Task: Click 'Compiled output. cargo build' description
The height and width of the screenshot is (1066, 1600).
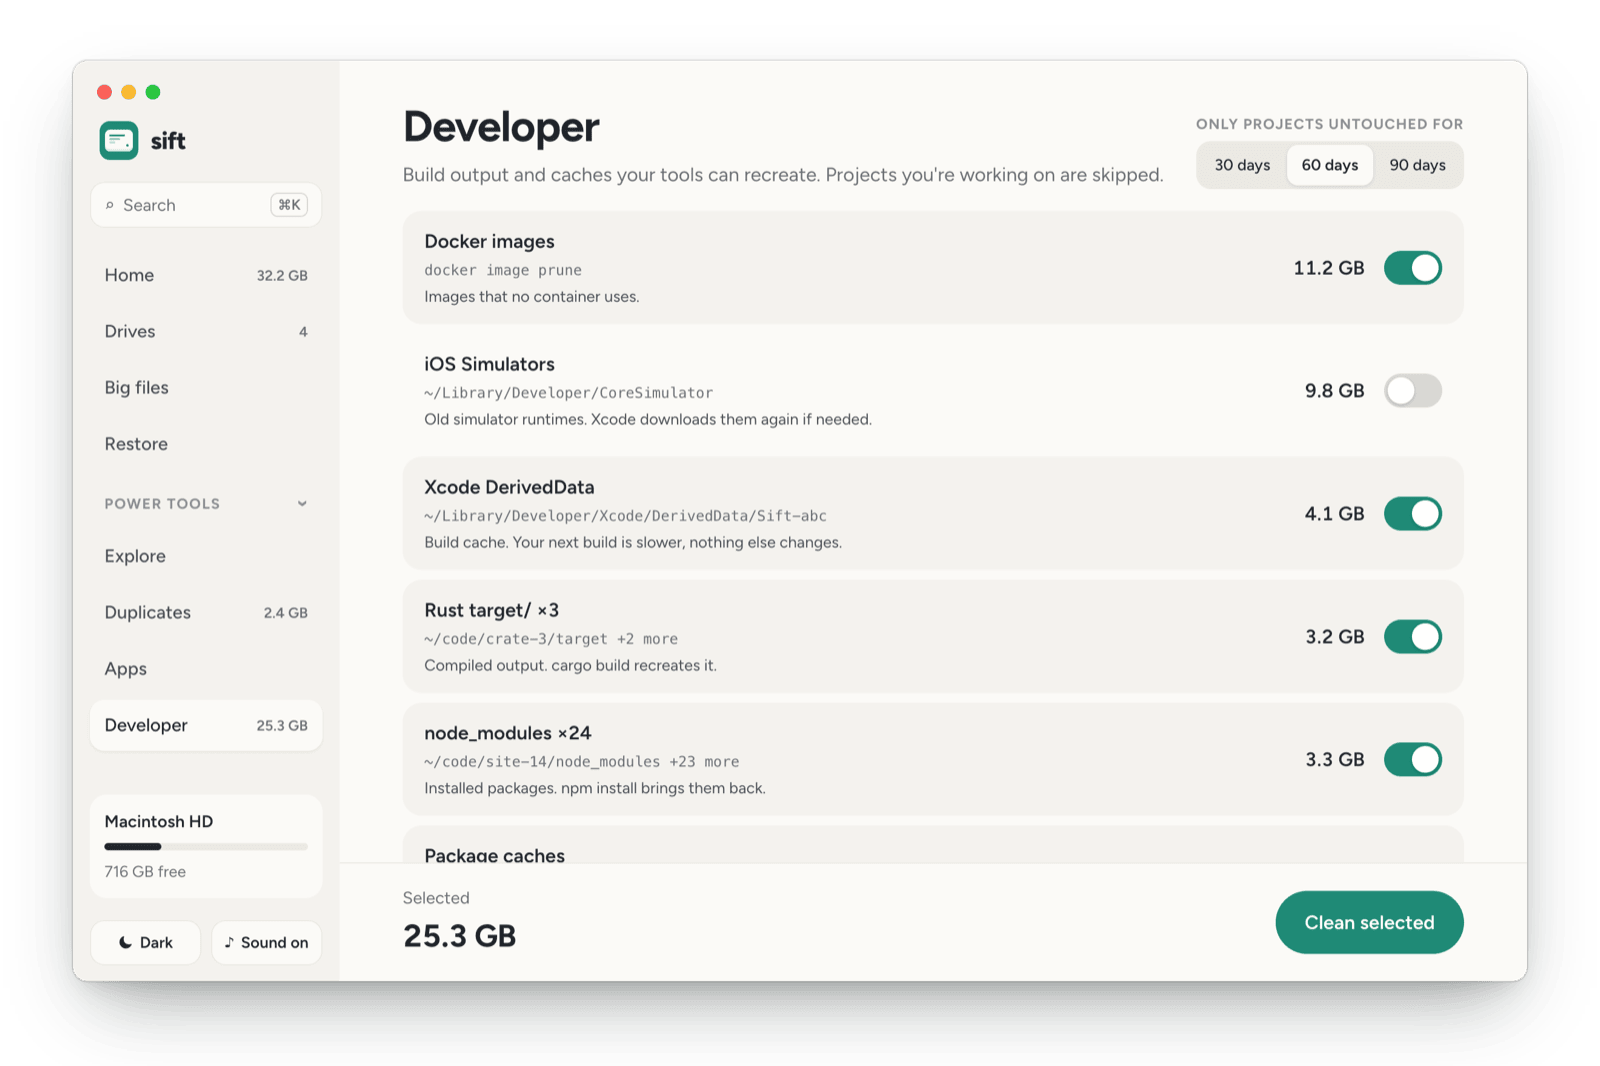Action: (x=570, y=666)
